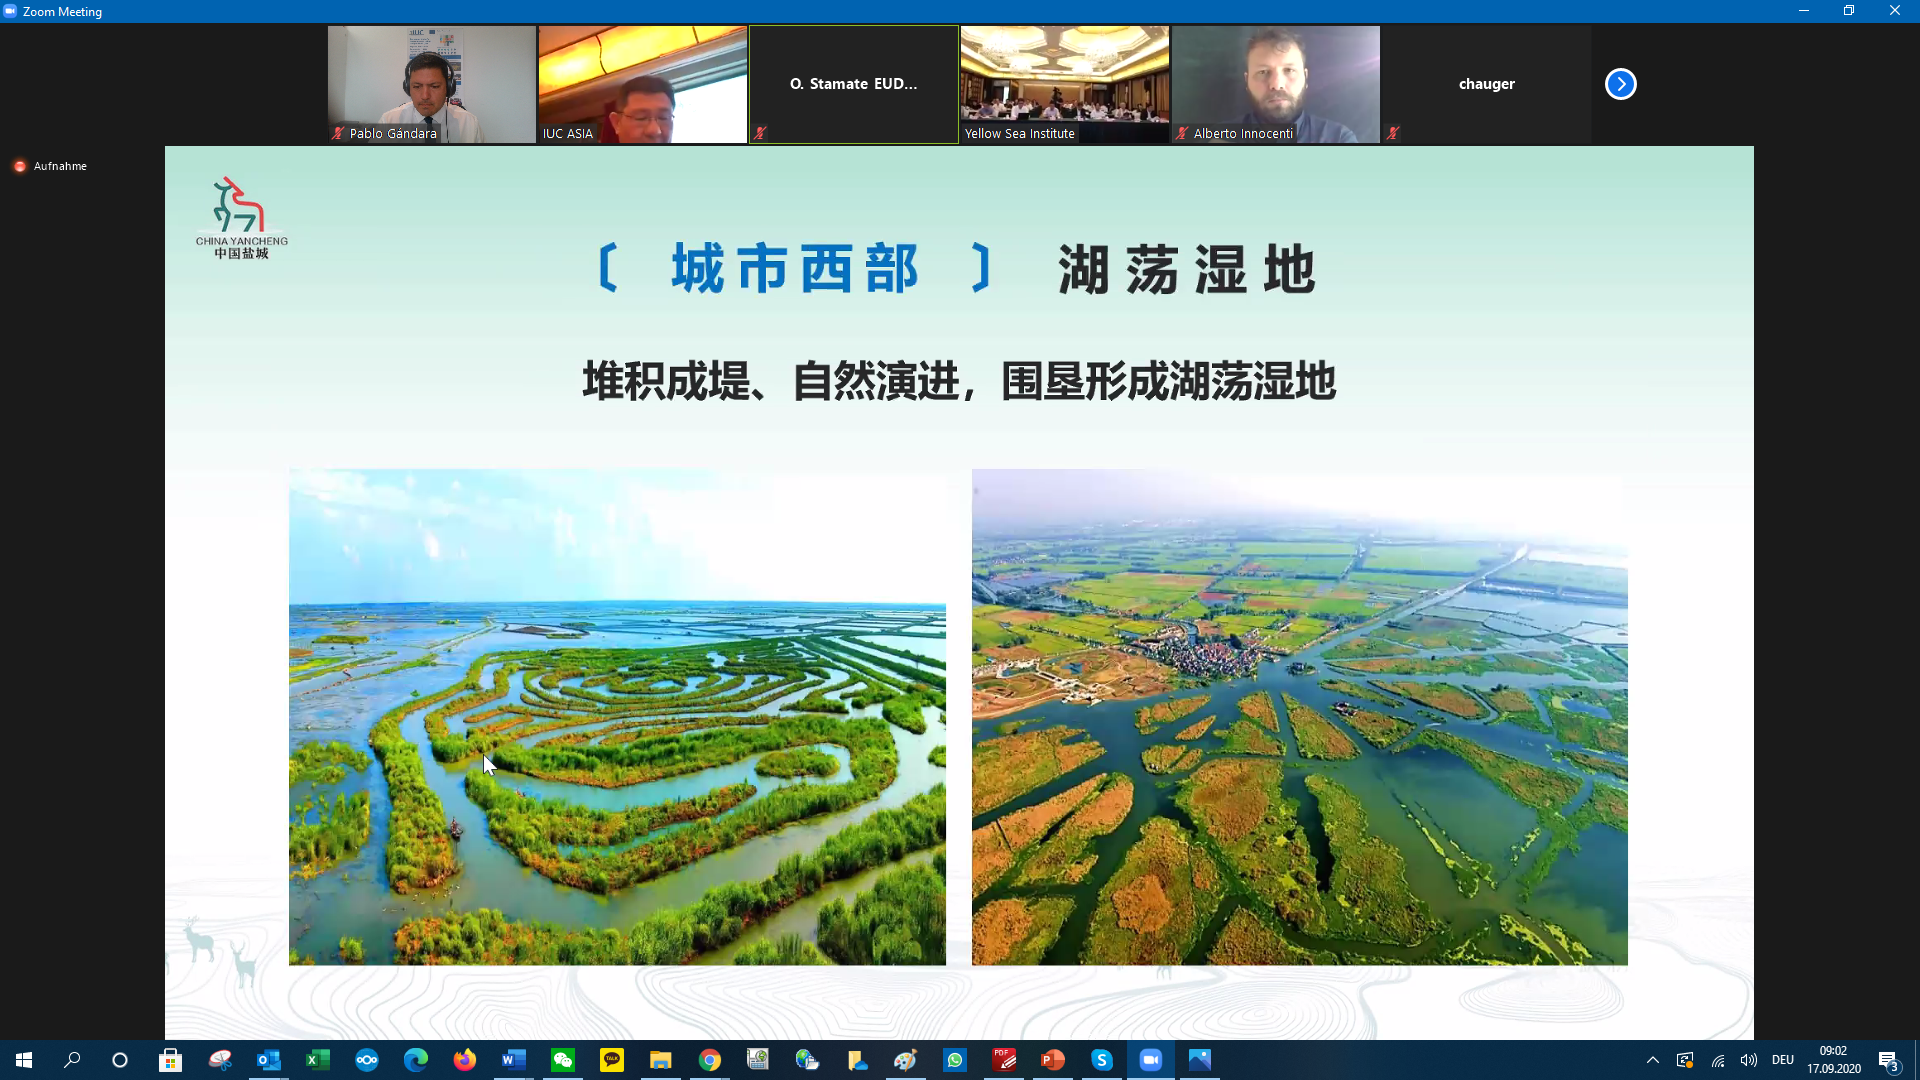Click the Aufnahme recording indicator
Image resolution: width=1920 pixels, height=1080 pixels.
pos(50,166)
